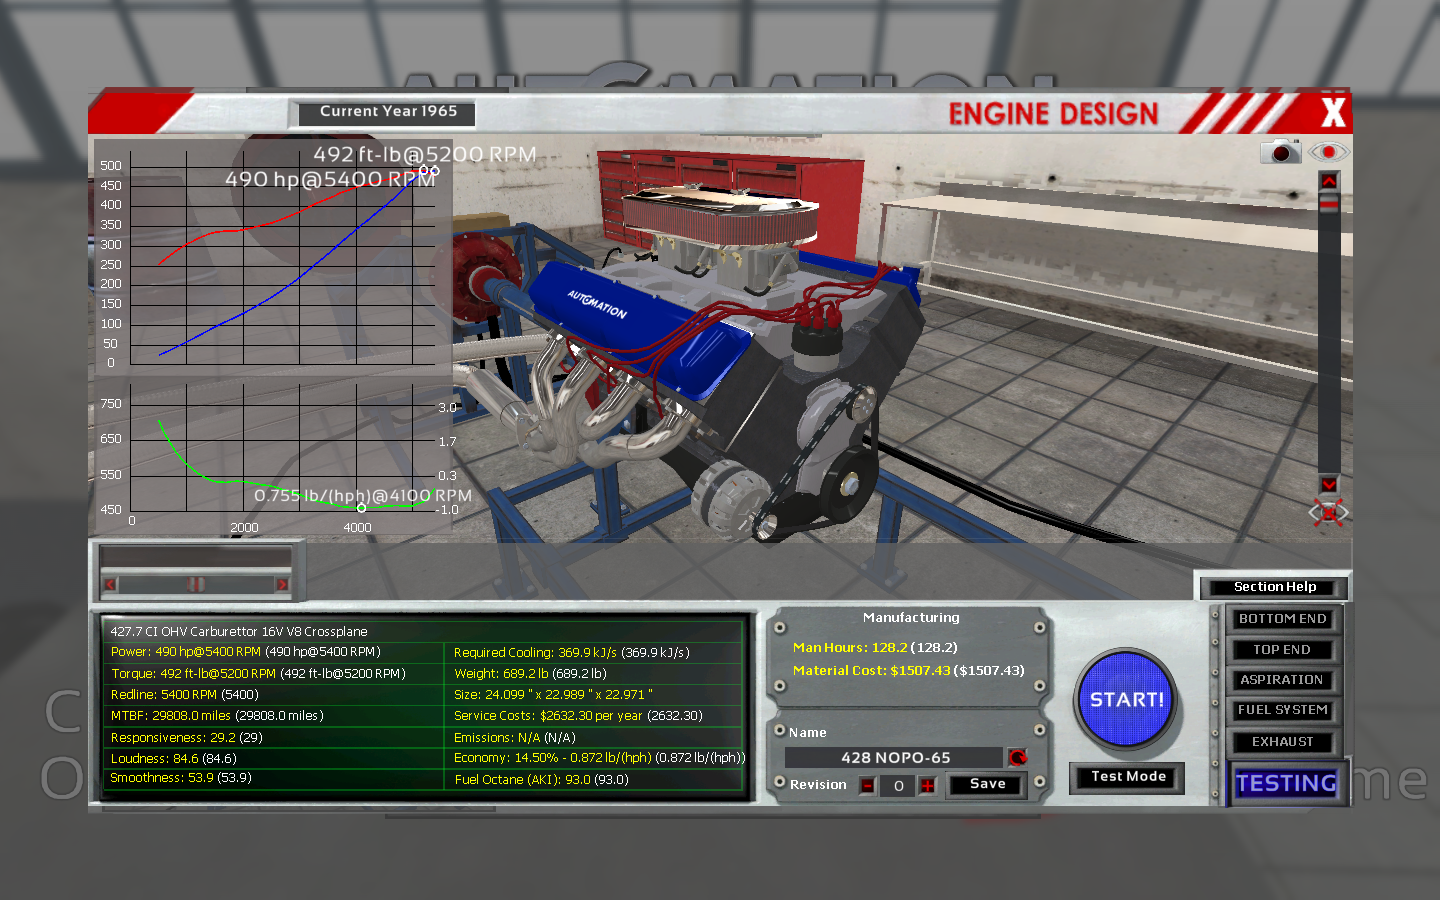Click the Loudness: 84.6 stat
Viewport: 1440px width, 900px height.
click(x=173, y=759)
